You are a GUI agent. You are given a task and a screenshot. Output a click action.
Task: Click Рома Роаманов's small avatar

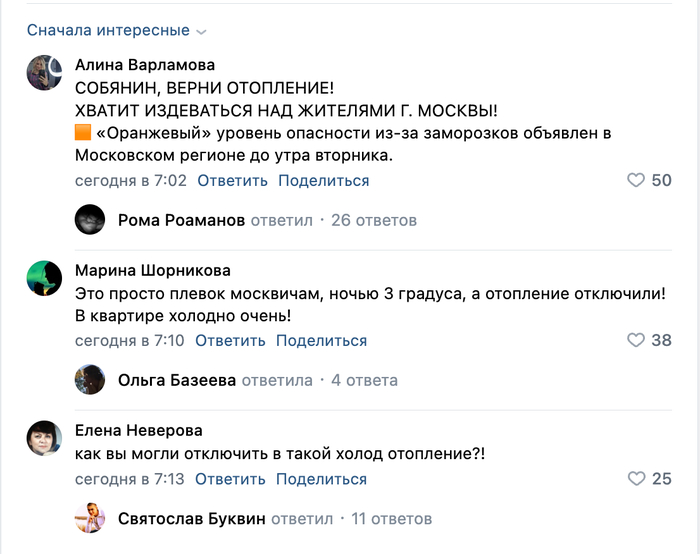click(90, 220)
